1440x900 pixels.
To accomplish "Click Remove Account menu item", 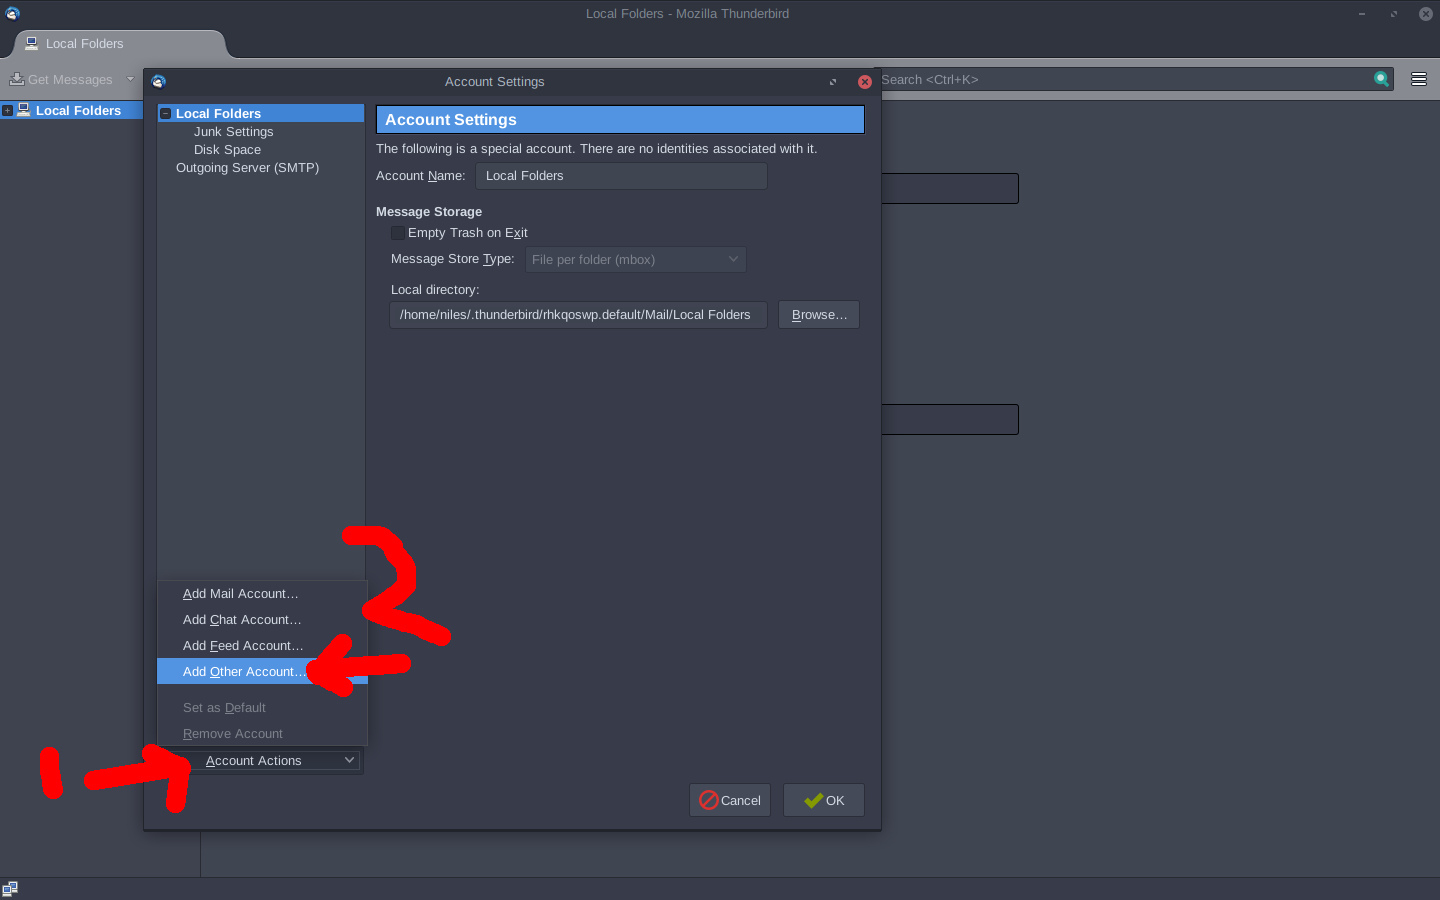I will 262,734.
